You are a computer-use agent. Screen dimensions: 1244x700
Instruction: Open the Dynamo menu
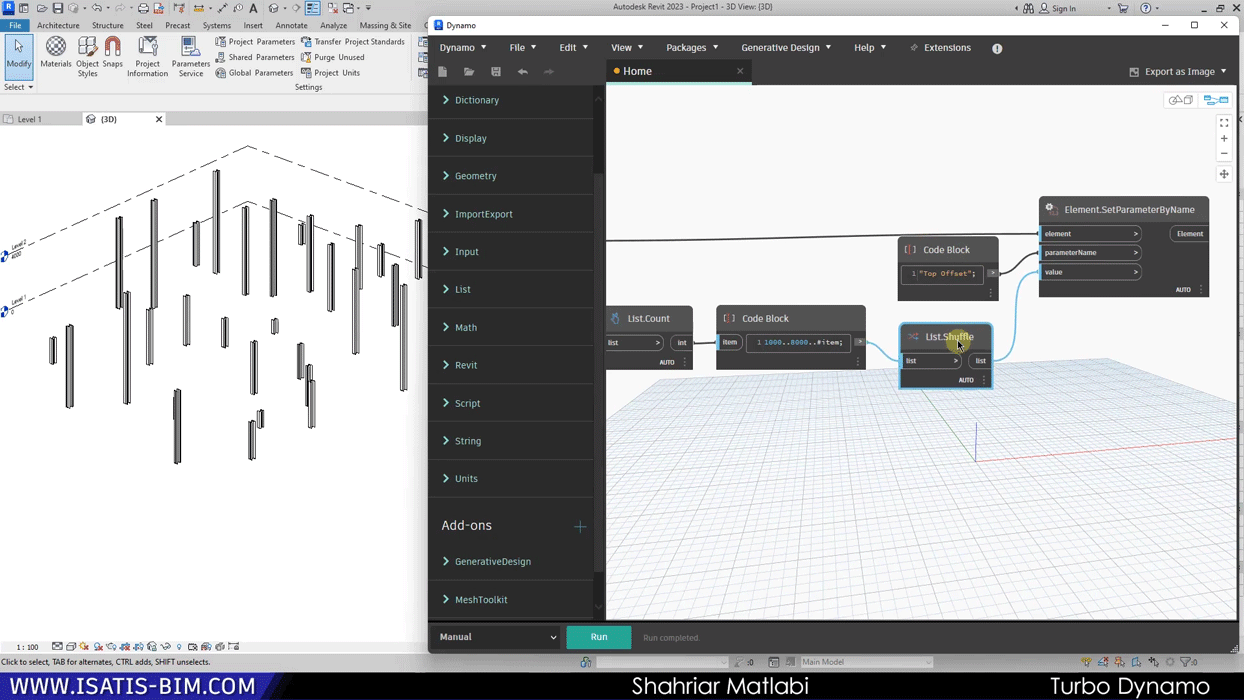(x=463, y=48)
